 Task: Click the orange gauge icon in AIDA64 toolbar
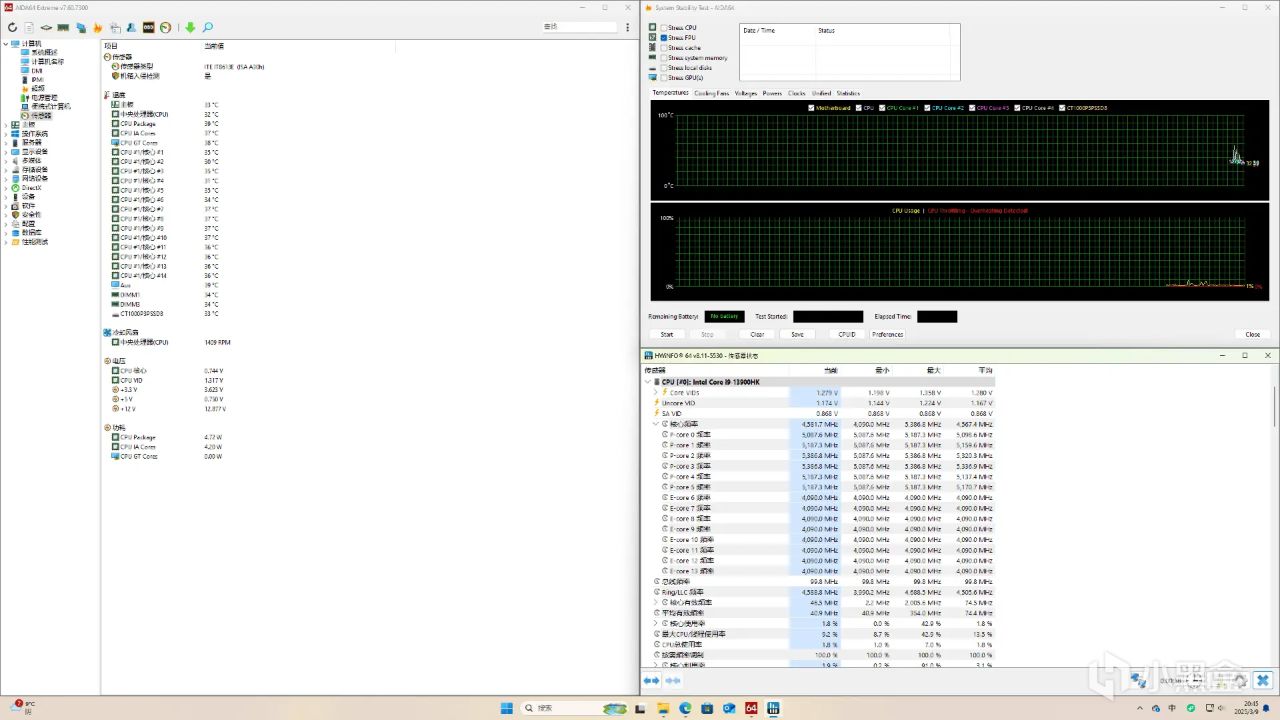coord(166,27)
